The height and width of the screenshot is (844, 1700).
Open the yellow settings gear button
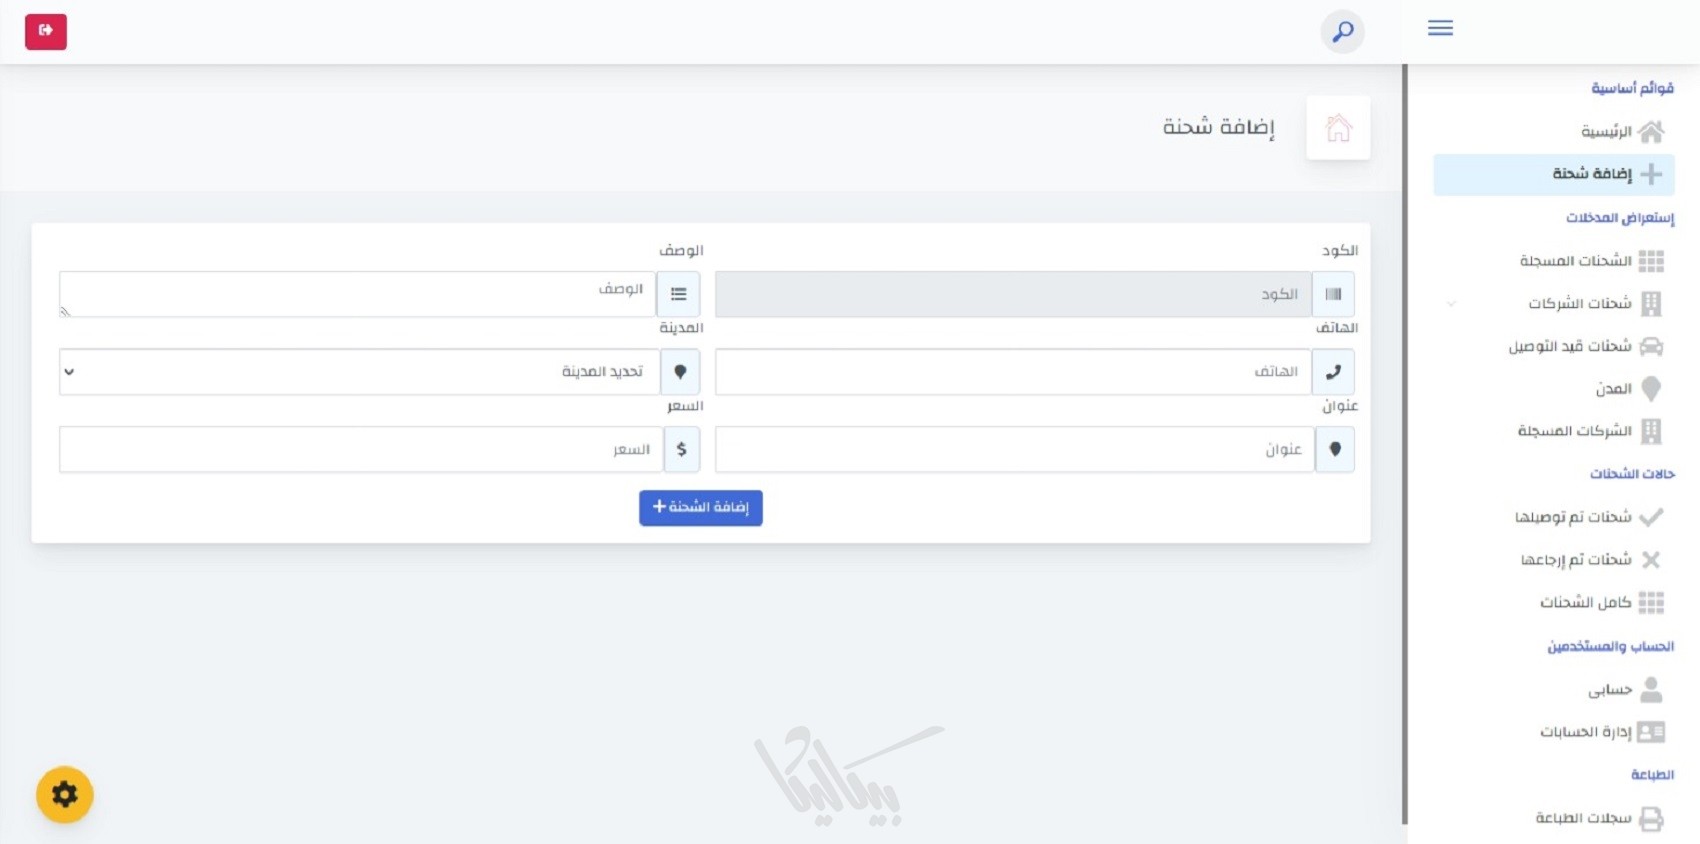pos(65,795)
